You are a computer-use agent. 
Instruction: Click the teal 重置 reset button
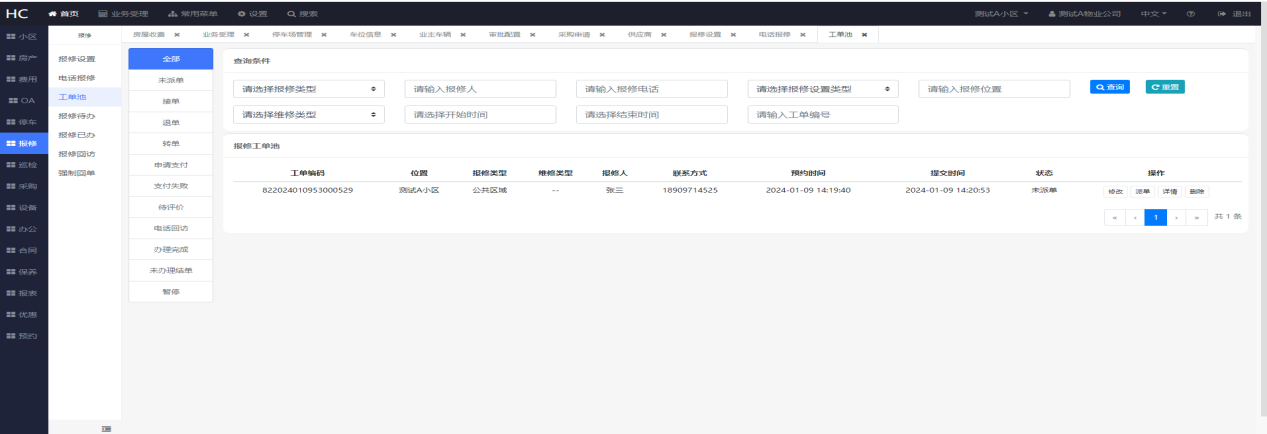(1165, 87)
